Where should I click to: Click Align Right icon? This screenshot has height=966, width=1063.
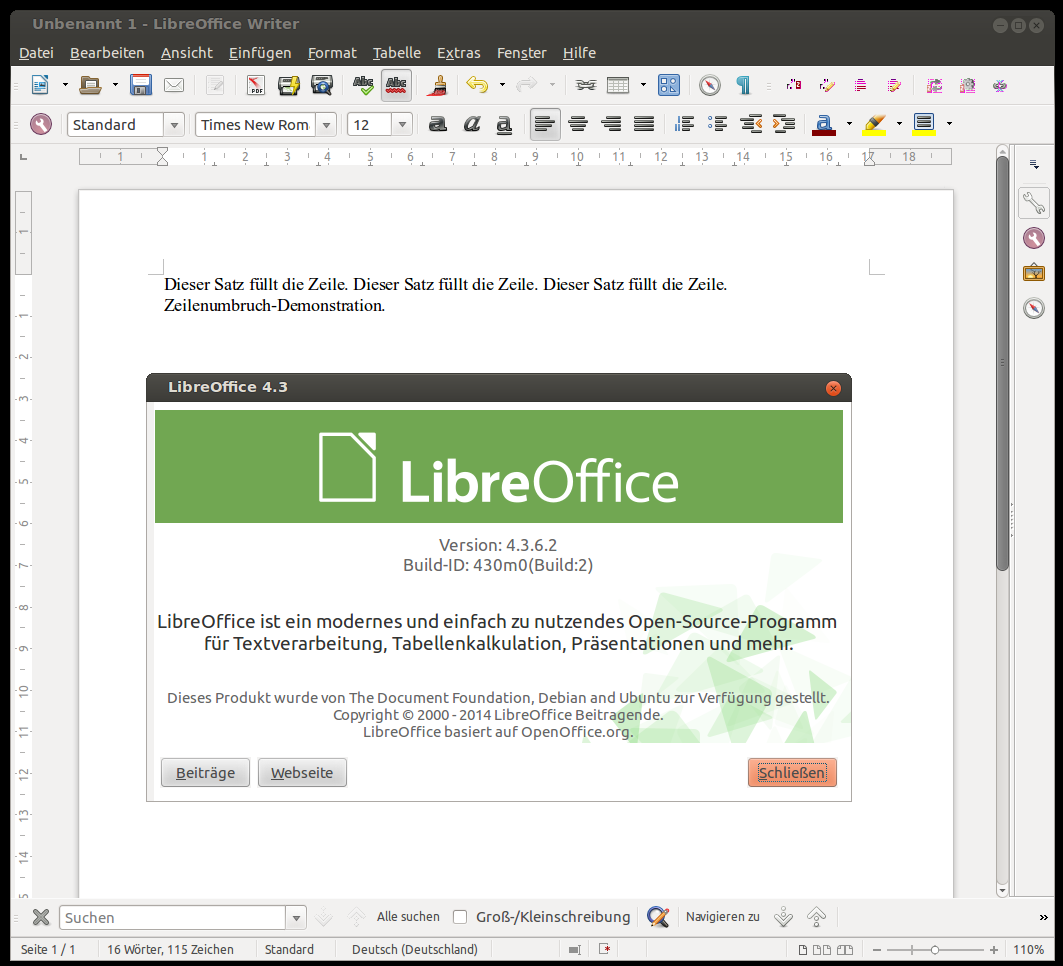click(x=611, y=124)
